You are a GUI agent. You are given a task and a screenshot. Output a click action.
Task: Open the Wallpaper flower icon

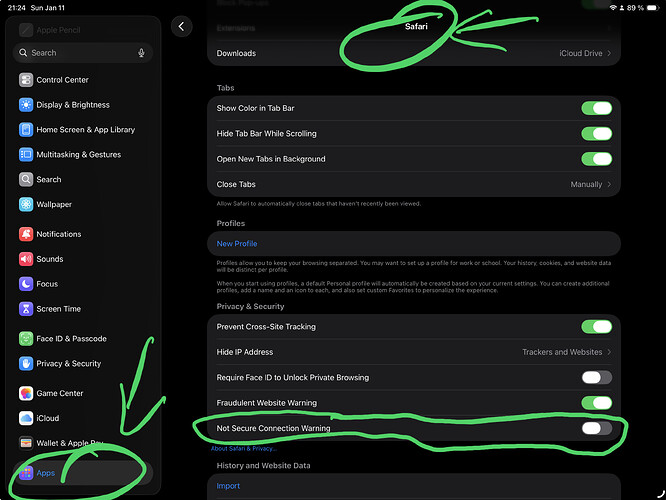tap(26, 204)
